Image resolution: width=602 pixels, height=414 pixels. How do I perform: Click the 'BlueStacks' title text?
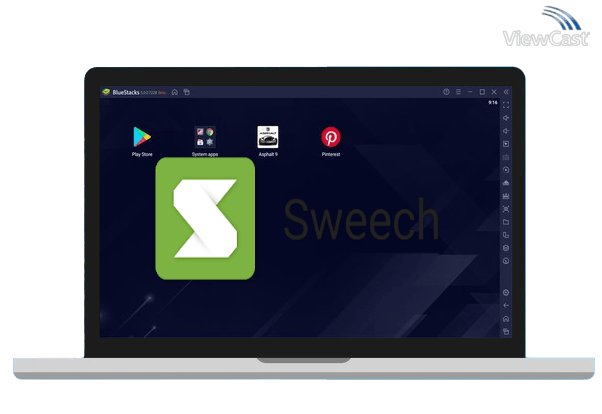coord(126,92)
